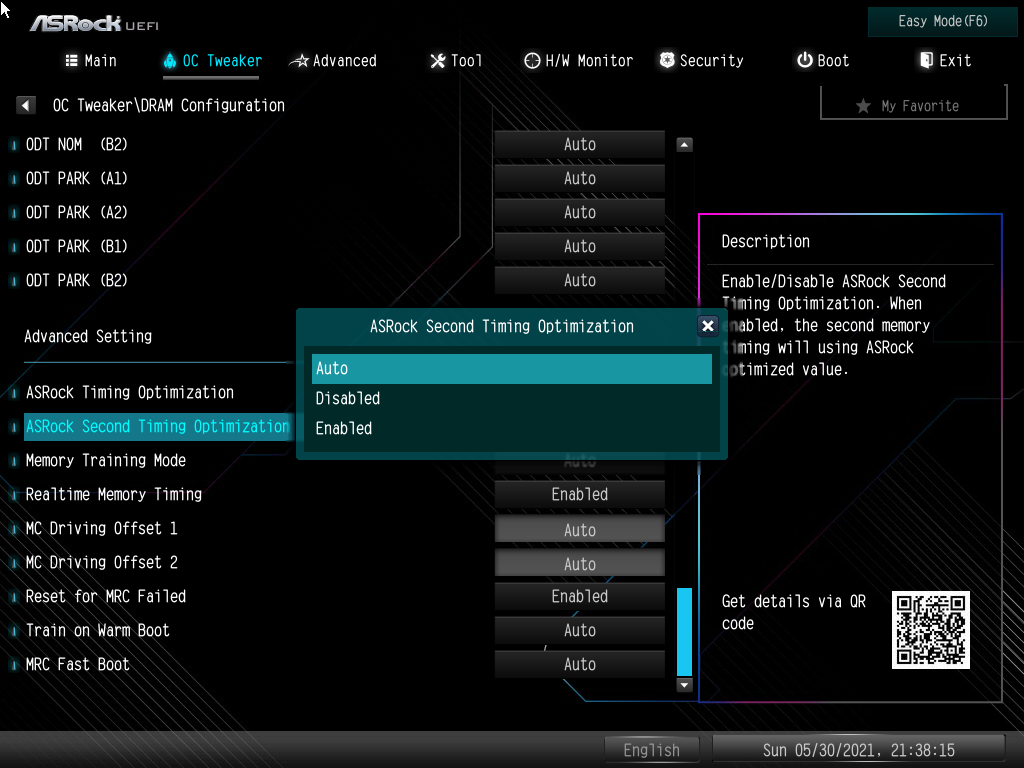Switch to Easy Mode (F6)
Screen dimensions: 1024x768
942,22
